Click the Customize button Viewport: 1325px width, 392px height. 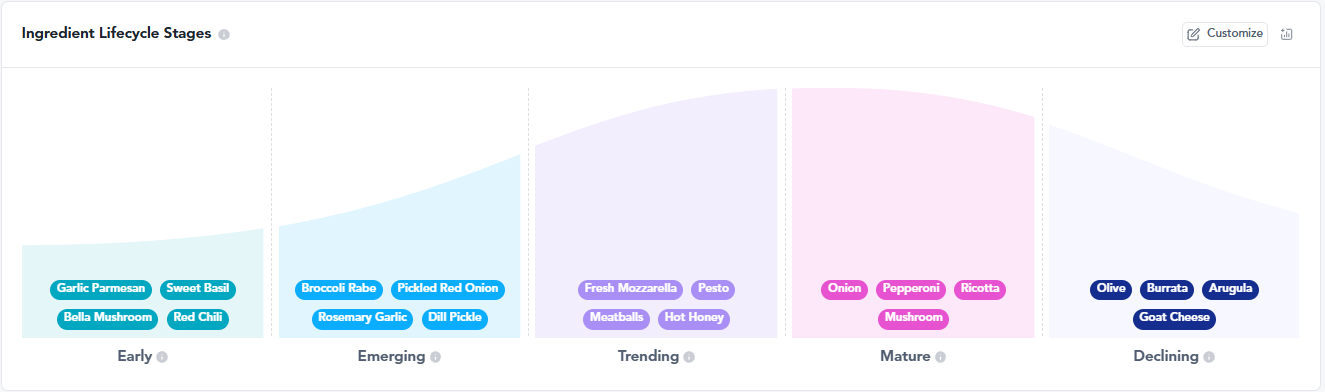(1225, 34)
